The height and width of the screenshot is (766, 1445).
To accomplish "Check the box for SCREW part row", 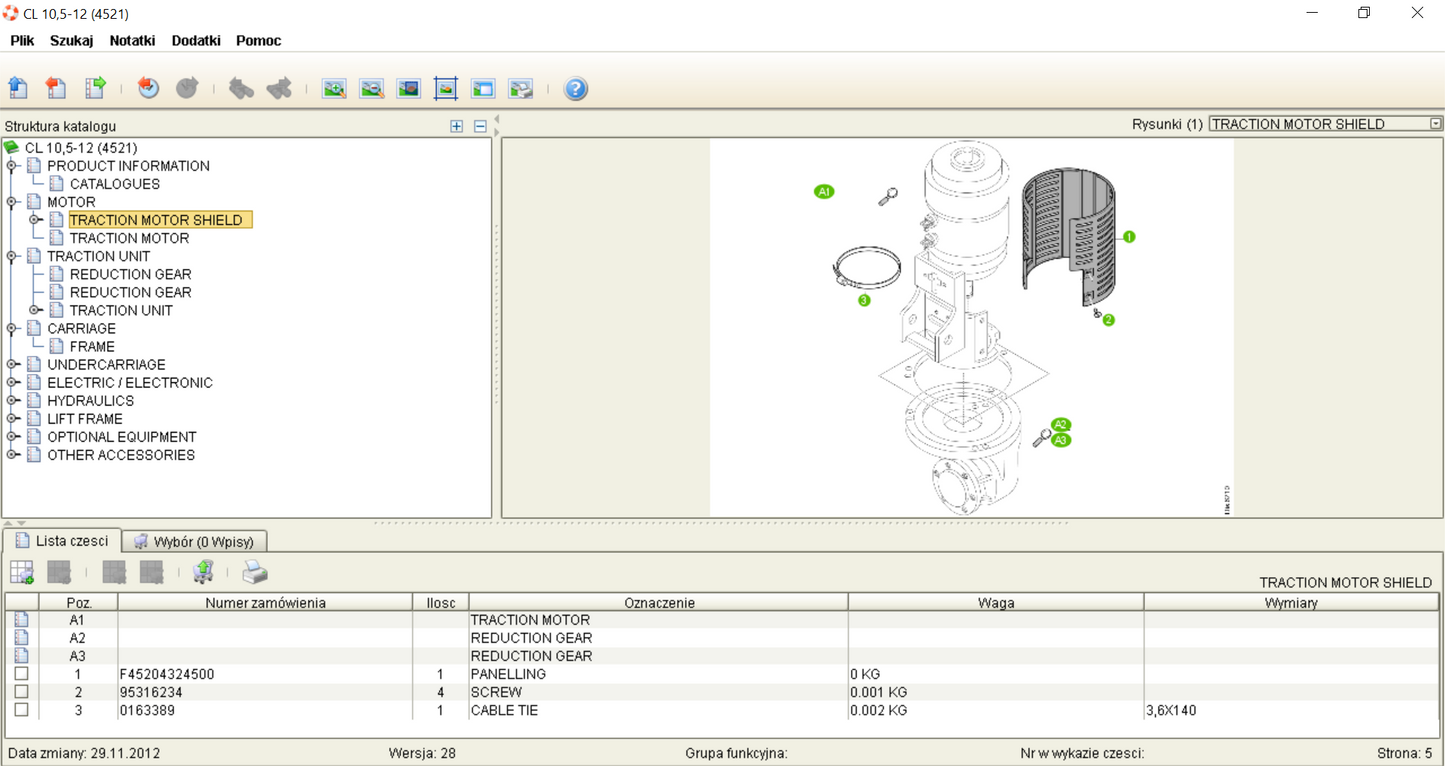I will (21, 692).
